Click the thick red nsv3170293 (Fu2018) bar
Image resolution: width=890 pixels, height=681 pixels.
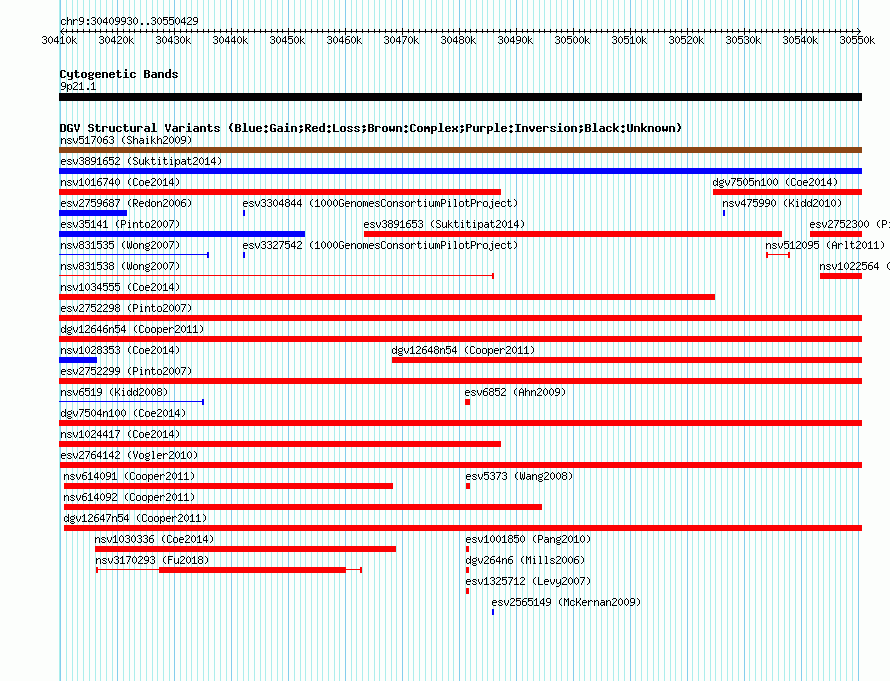pyautogui.click(x=253, y=570)
